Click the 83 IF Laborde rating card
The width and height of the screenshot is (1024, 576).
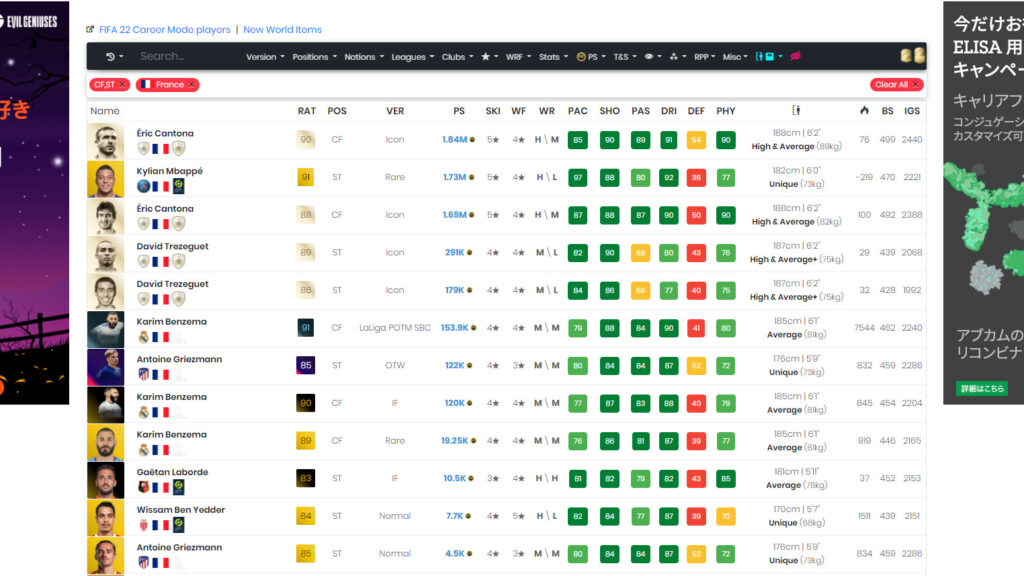[x=305, y=478]
